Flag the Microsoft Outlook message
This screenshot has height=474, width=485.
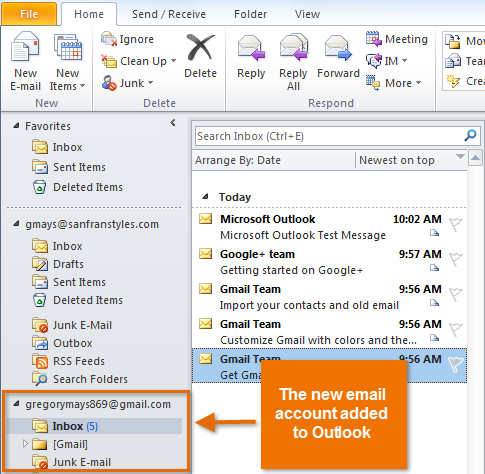coord(455,224)
